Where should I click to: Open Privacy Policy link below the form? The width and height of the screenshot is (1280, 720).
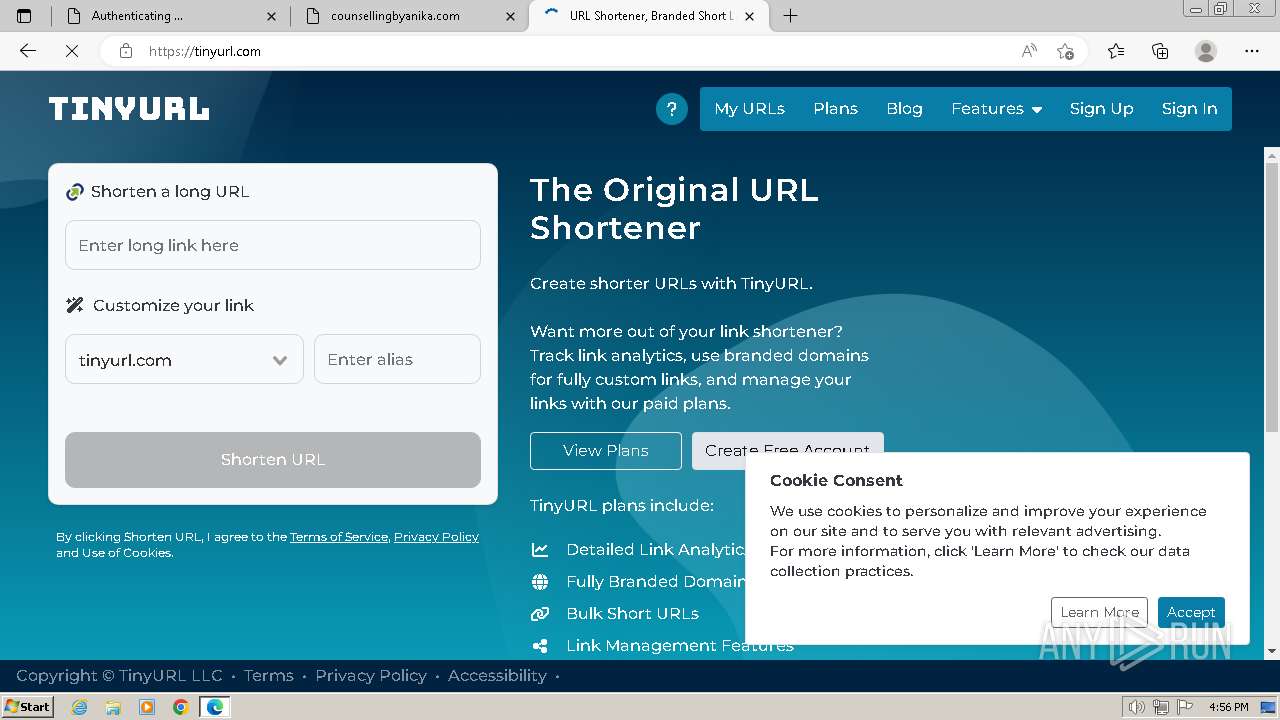[x=436, y=537]
